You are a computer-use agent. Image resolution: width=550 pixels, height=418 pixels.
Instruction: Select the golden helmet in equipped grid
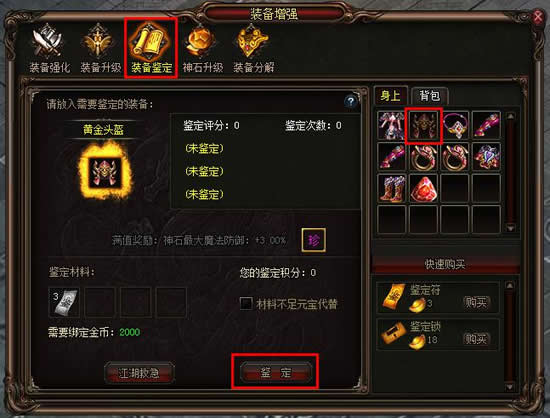[x=423, y=126]
